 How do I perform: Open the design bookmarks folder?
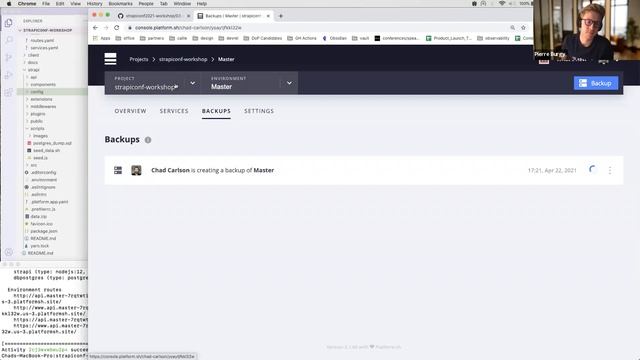[x=204, y=38]
